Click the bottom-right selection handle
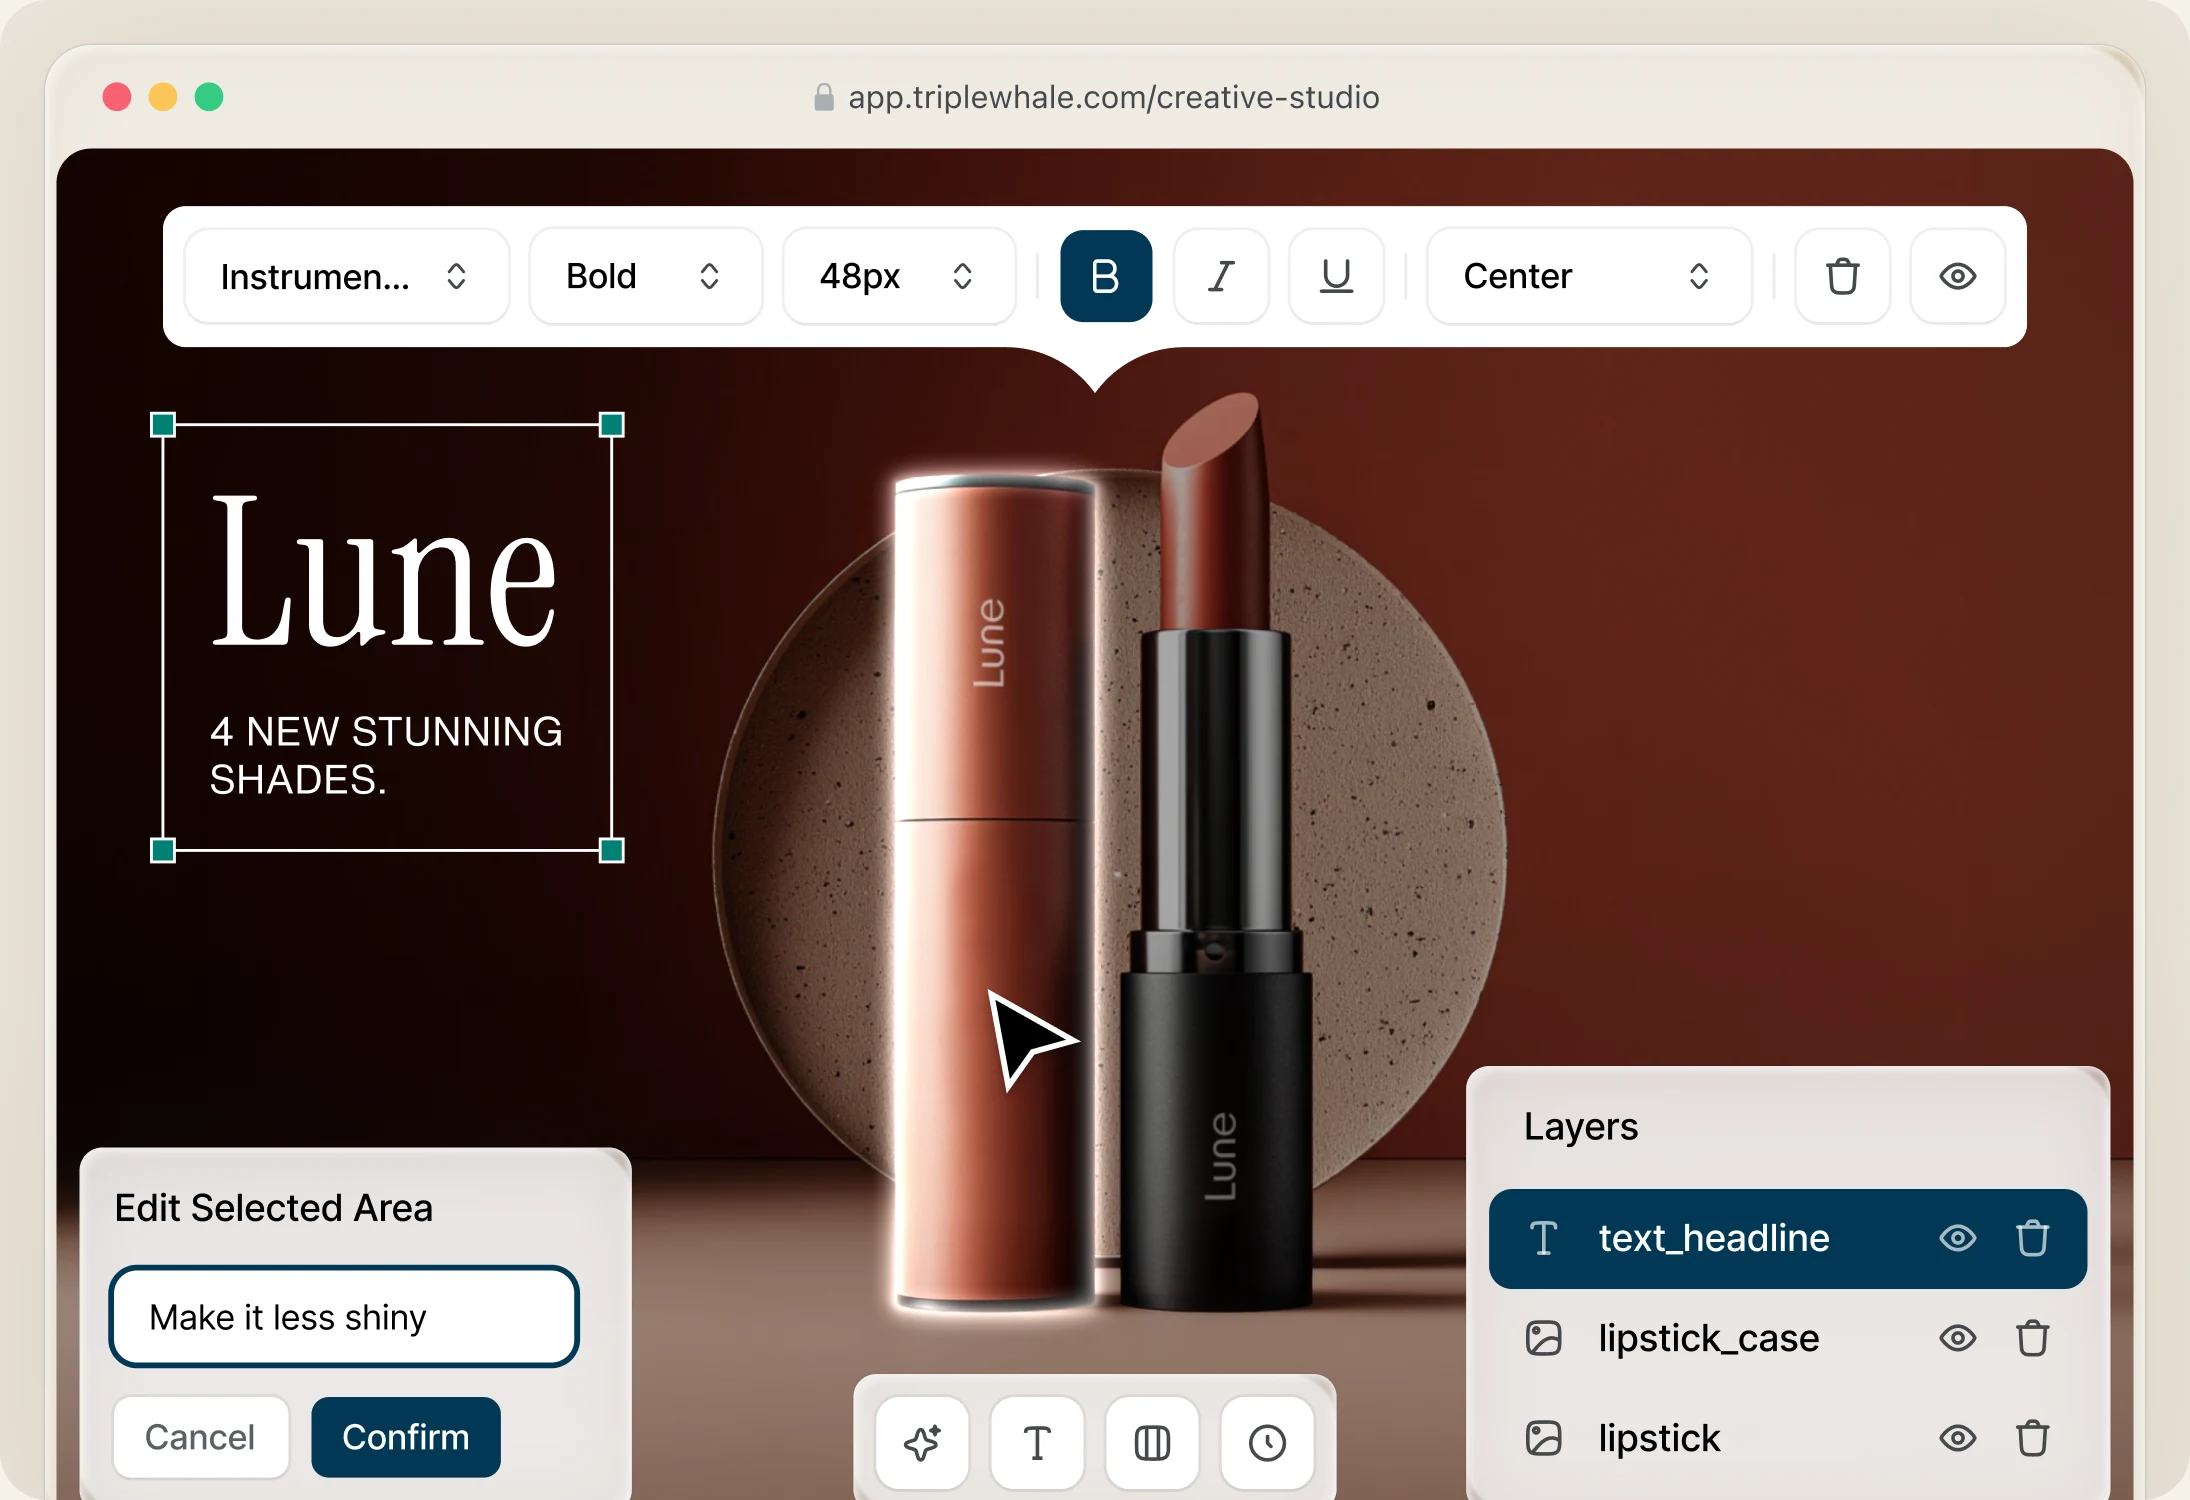2190x1500 pixels. pyautogui.click(x=612, y=851)
